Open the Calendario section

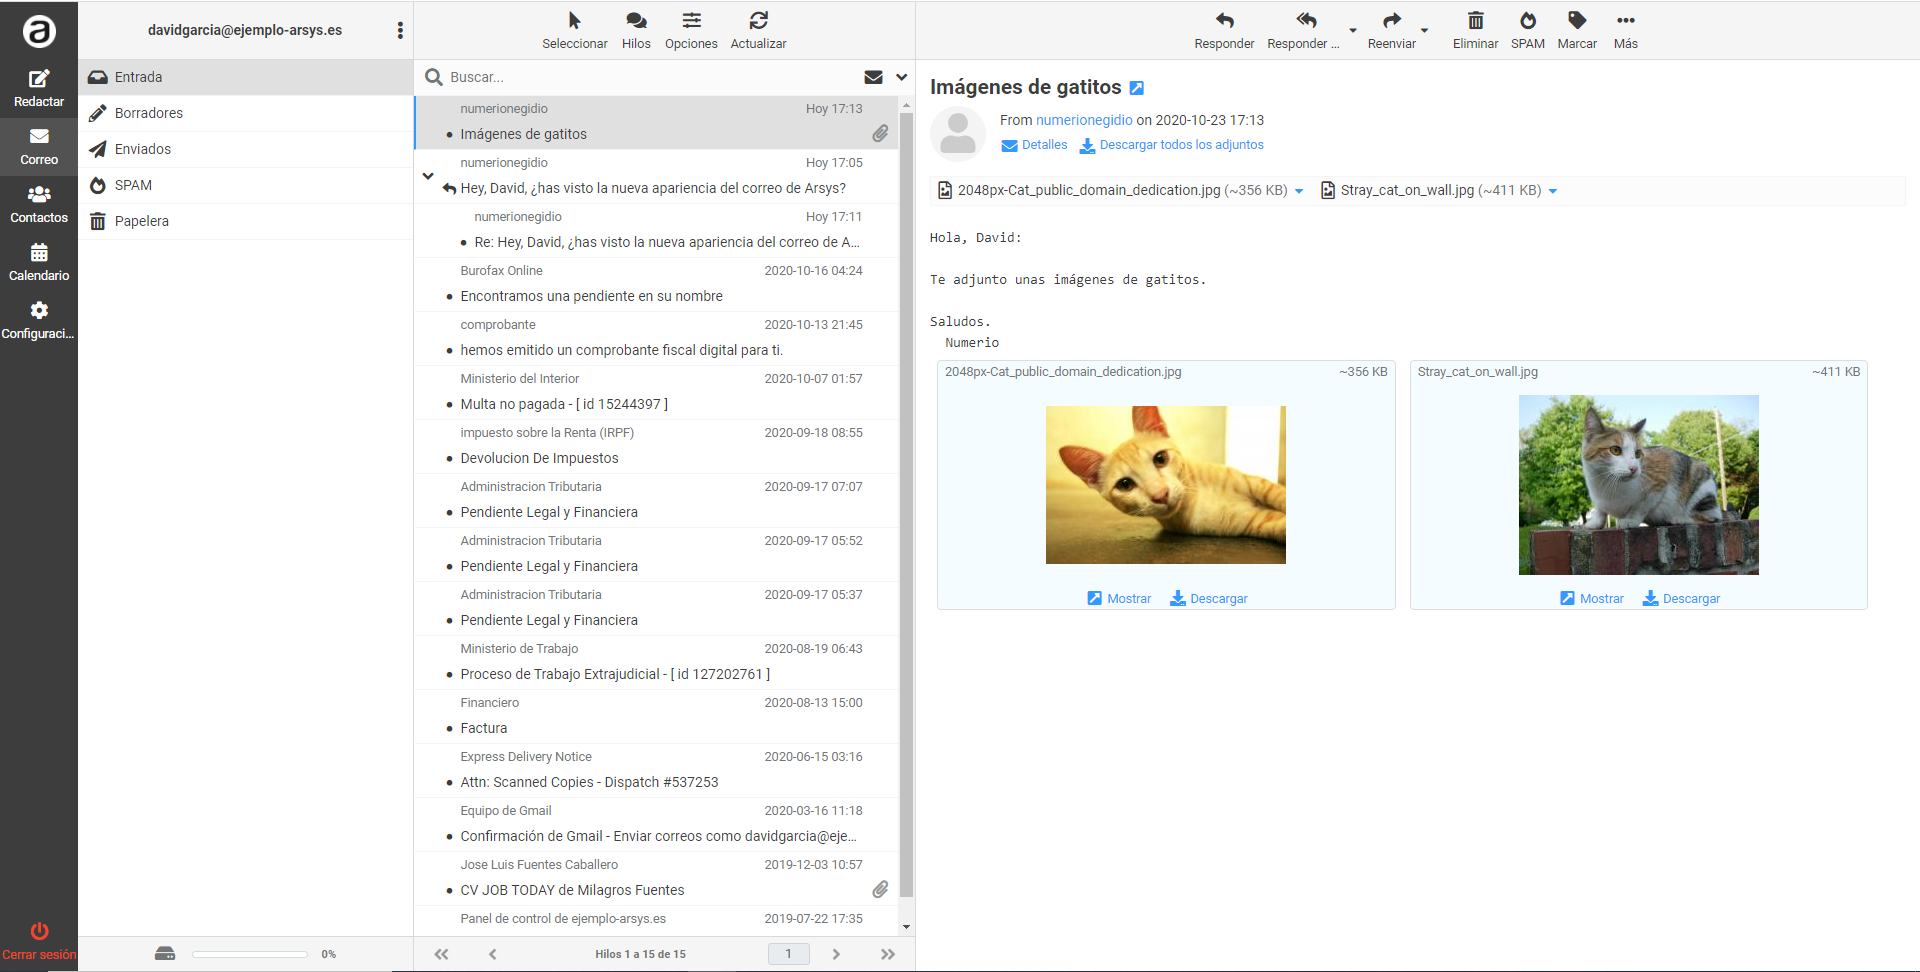(x=39, y=262)
